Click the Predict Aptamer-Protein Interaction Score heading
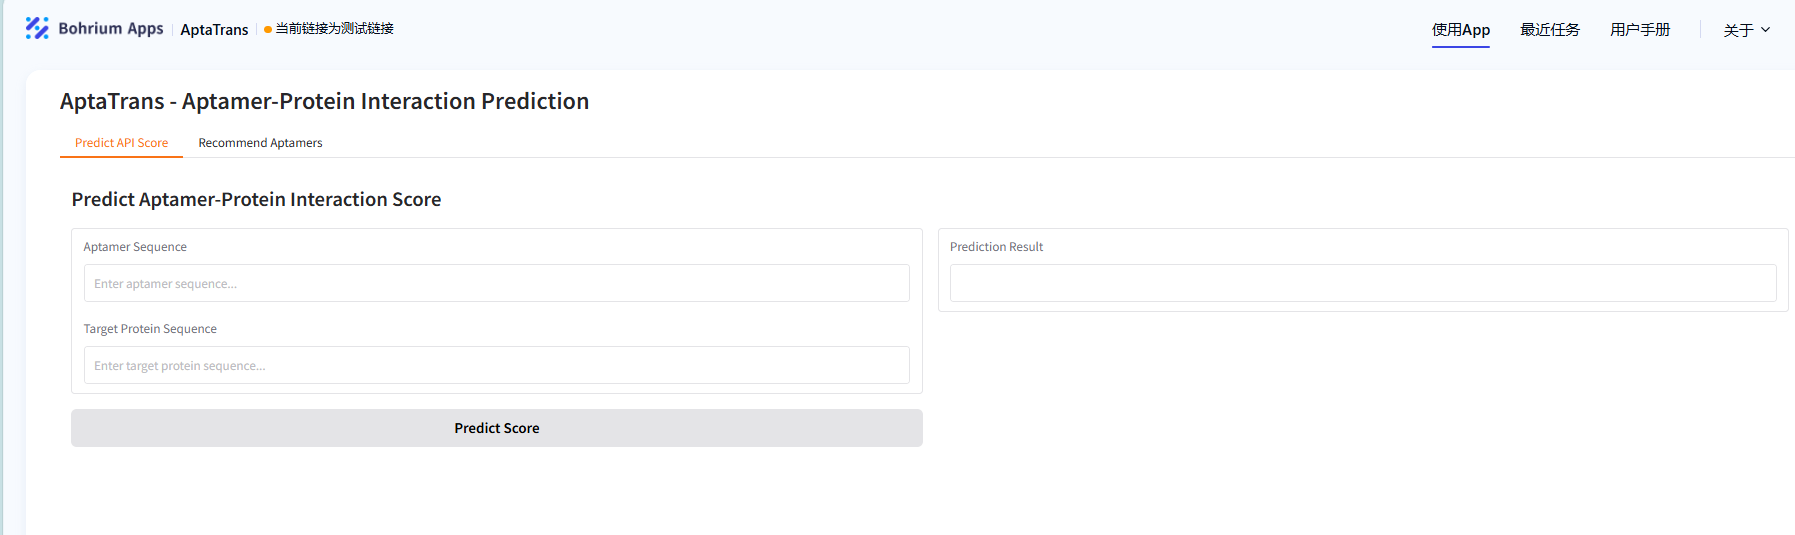1795x535 pixels. [256, 199]
